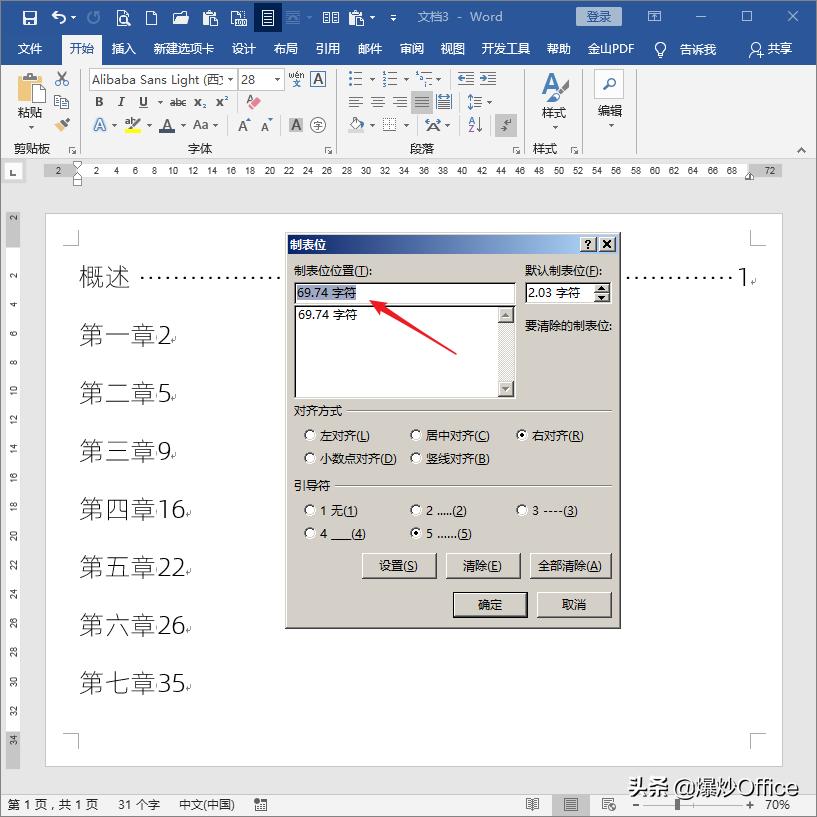The image size is (817, 817).
Task: Click the Subscript icon
Action: (x=200, y=101)
